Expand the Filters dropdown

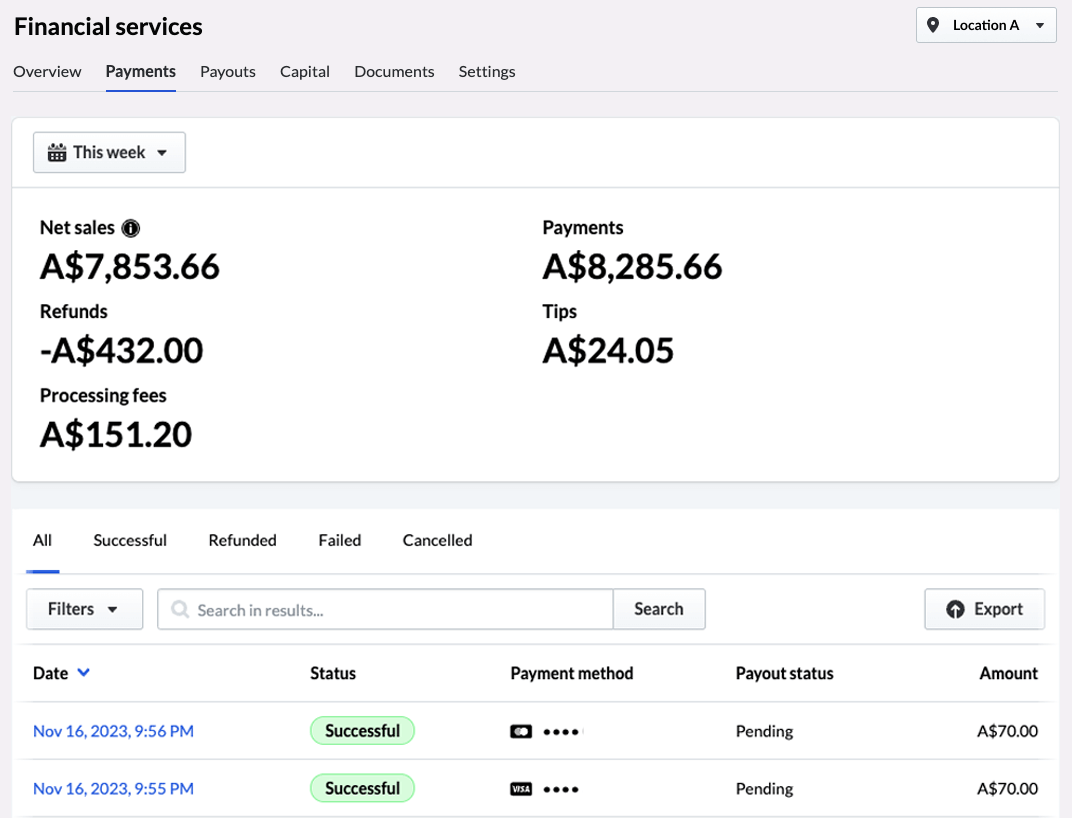point(84,608)
